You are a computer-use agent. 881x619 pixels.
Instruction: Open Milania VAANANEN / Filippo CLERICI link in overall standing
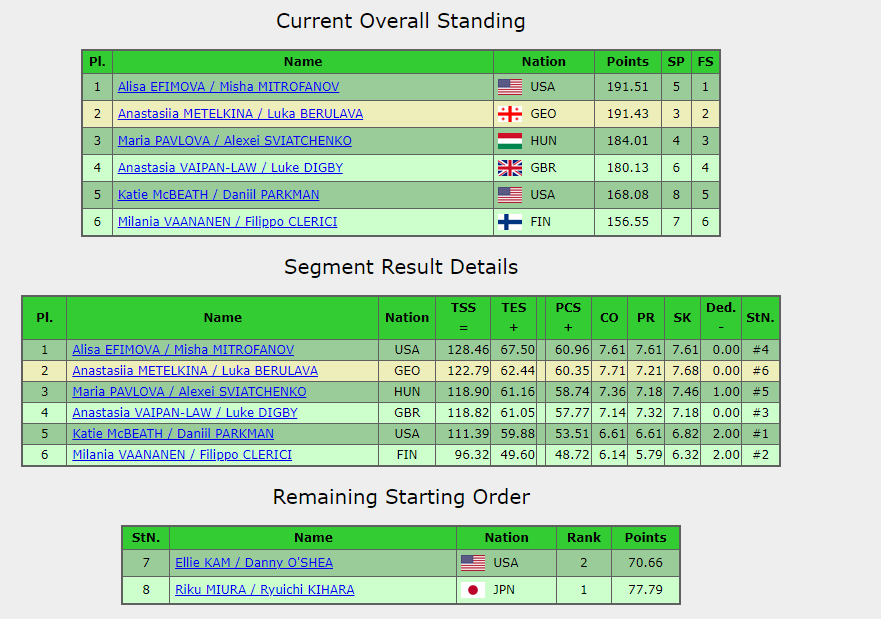[x=227, y=222]
